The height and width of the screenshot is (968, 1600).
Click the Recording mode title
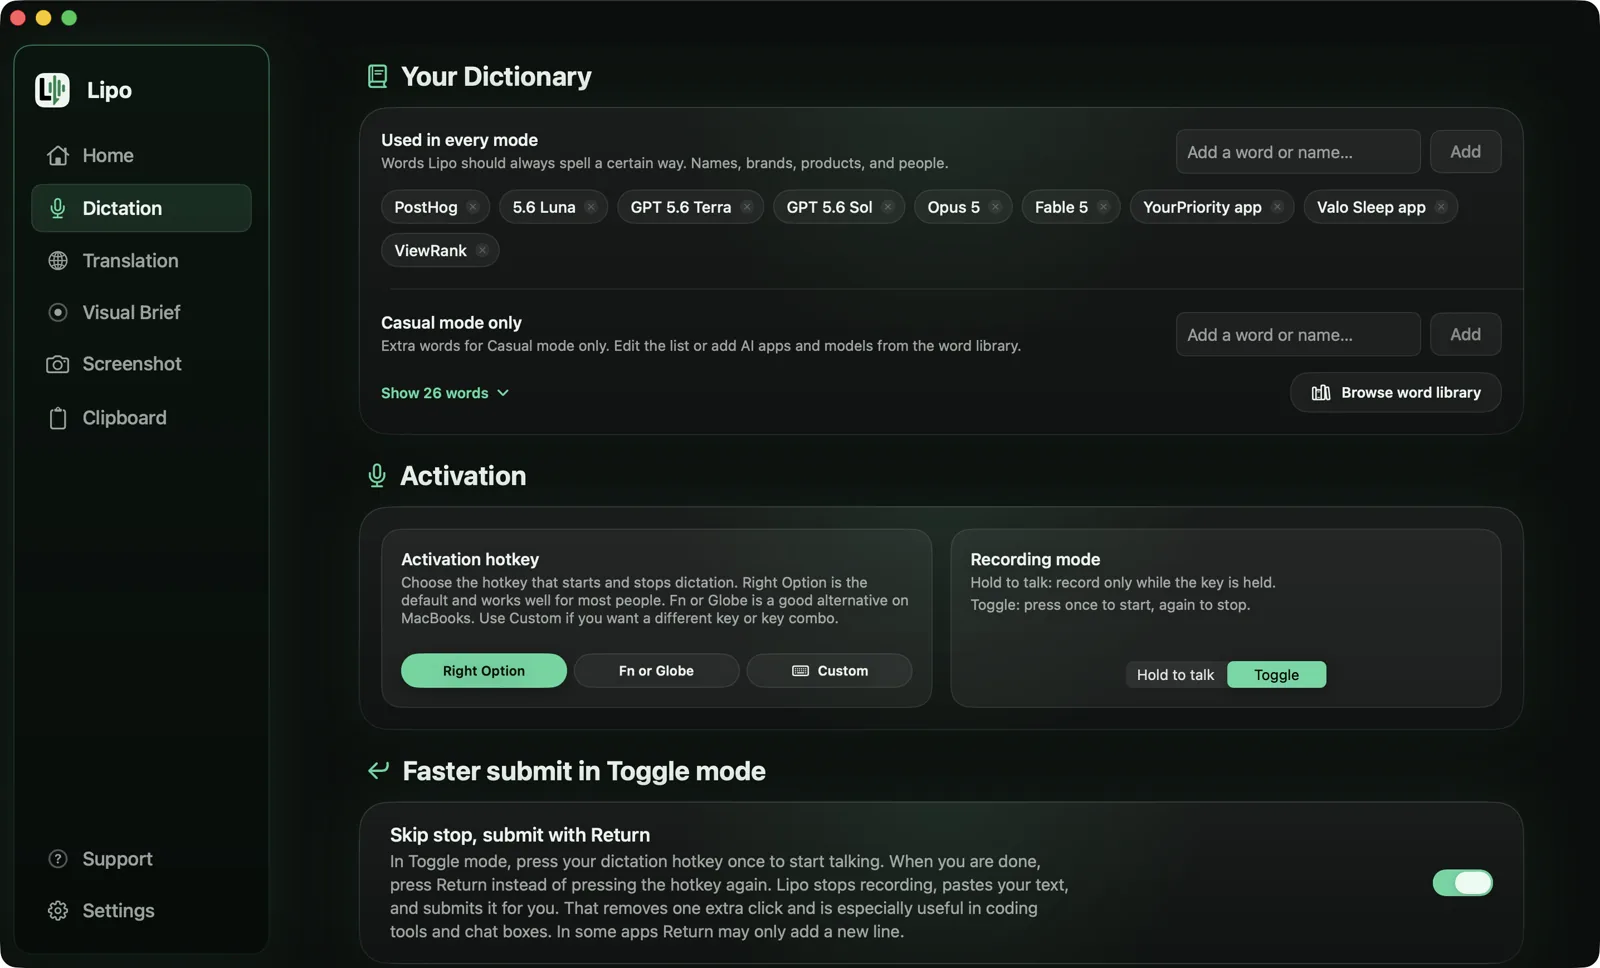point(1035,560)
